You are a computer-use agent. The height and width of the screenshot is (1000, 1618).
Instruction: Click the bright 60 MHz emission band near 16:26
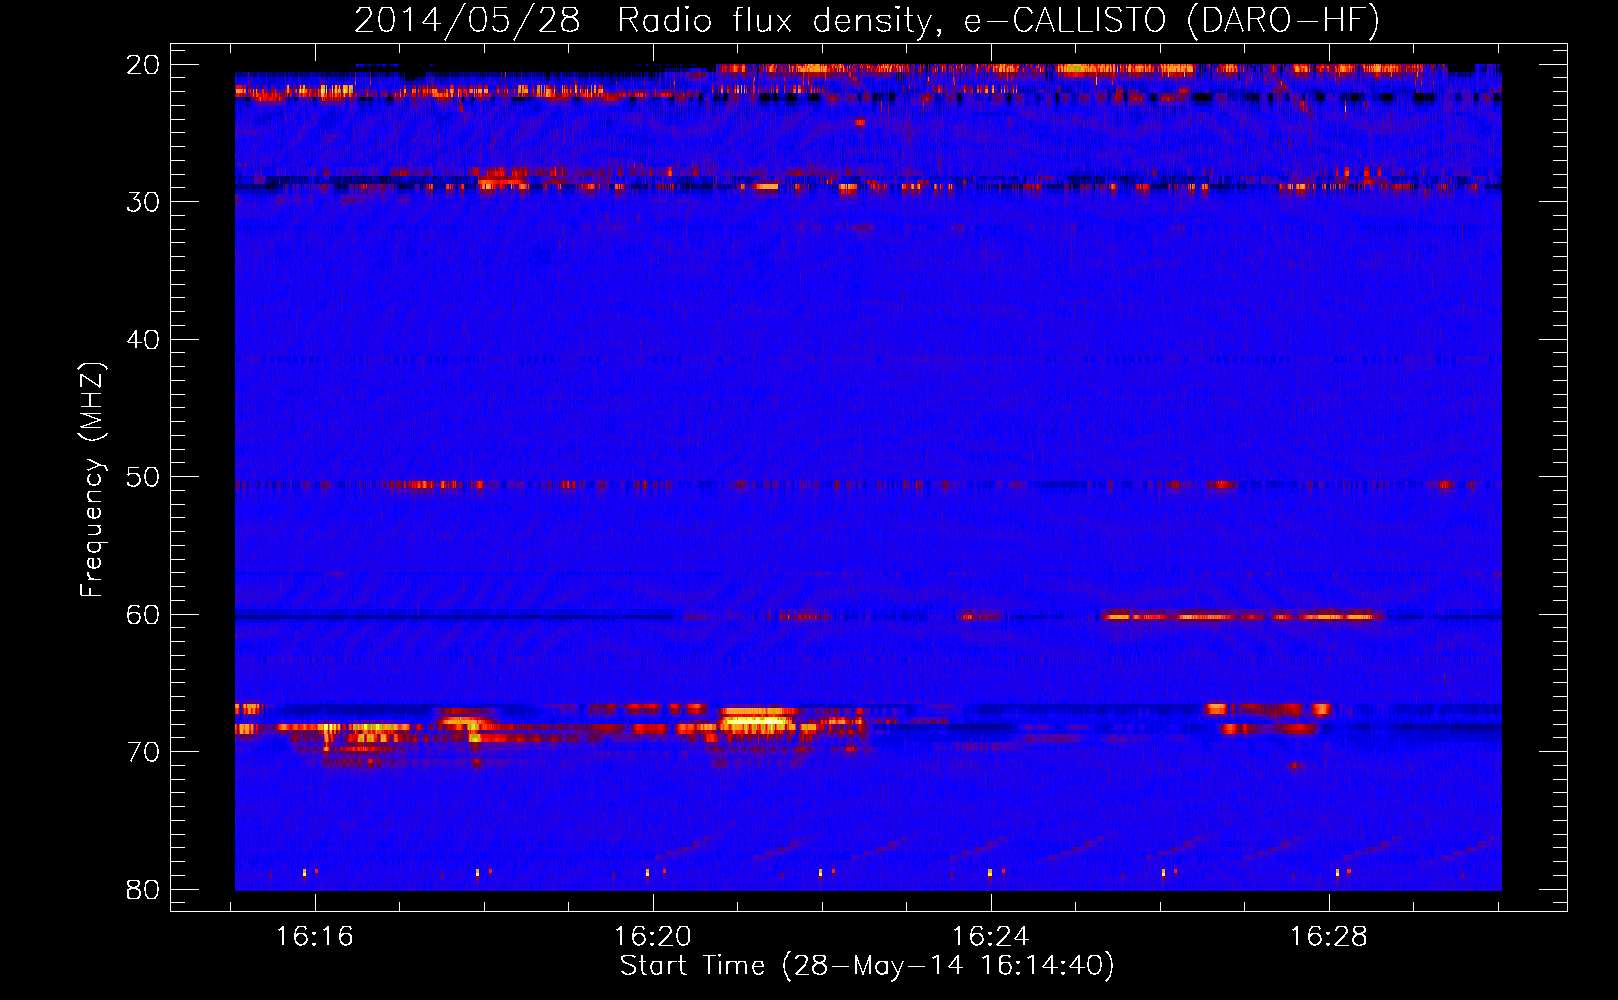pyautogui.click(x=1243, y=616)
